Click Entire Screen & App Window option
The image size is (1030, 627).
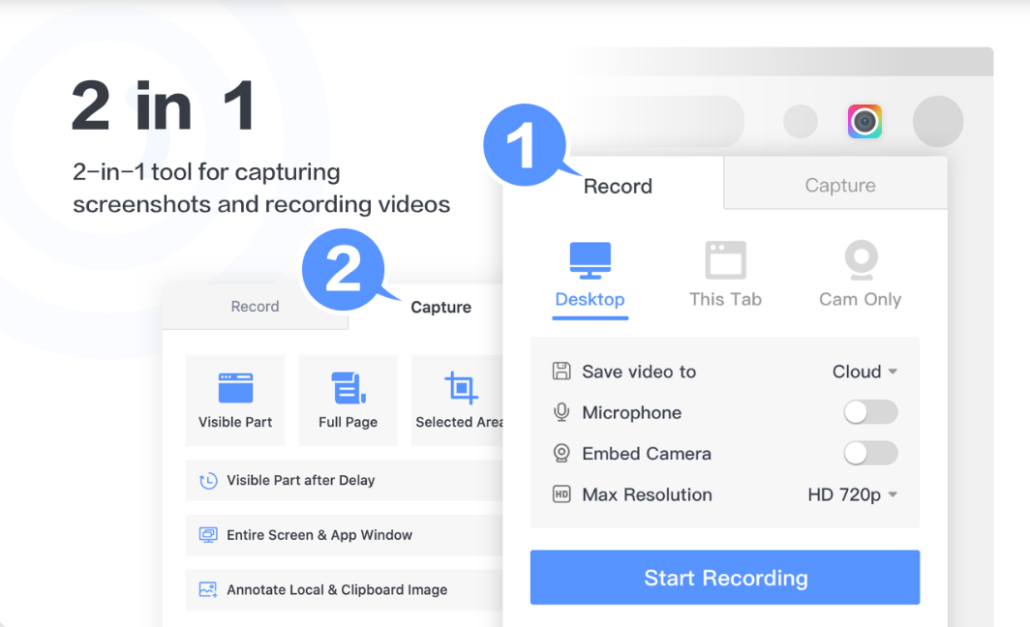tap(344, 535)
